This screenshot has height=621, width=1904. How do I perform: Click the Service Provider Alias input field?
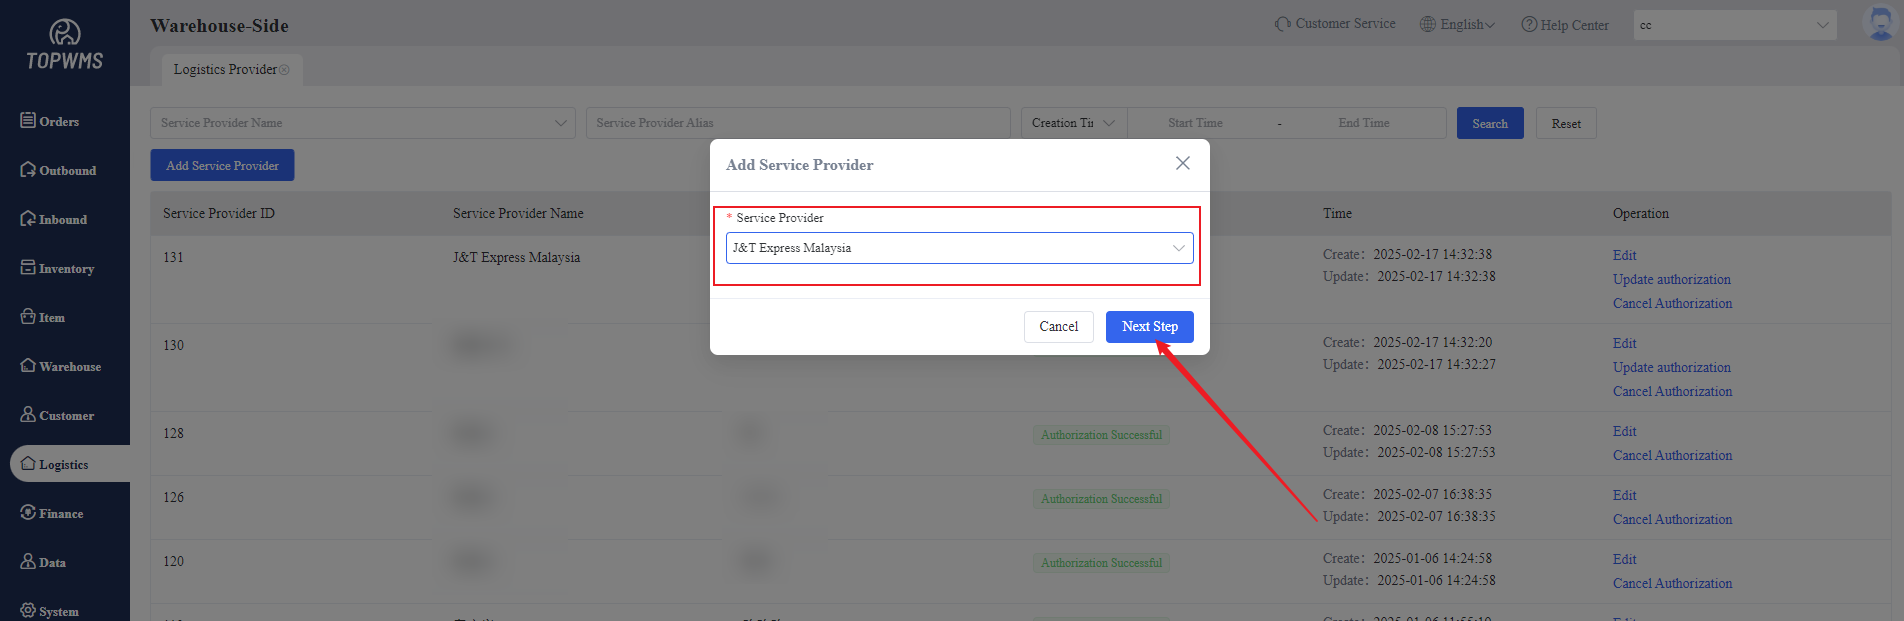pyautogui.click(x=797, y=123)
